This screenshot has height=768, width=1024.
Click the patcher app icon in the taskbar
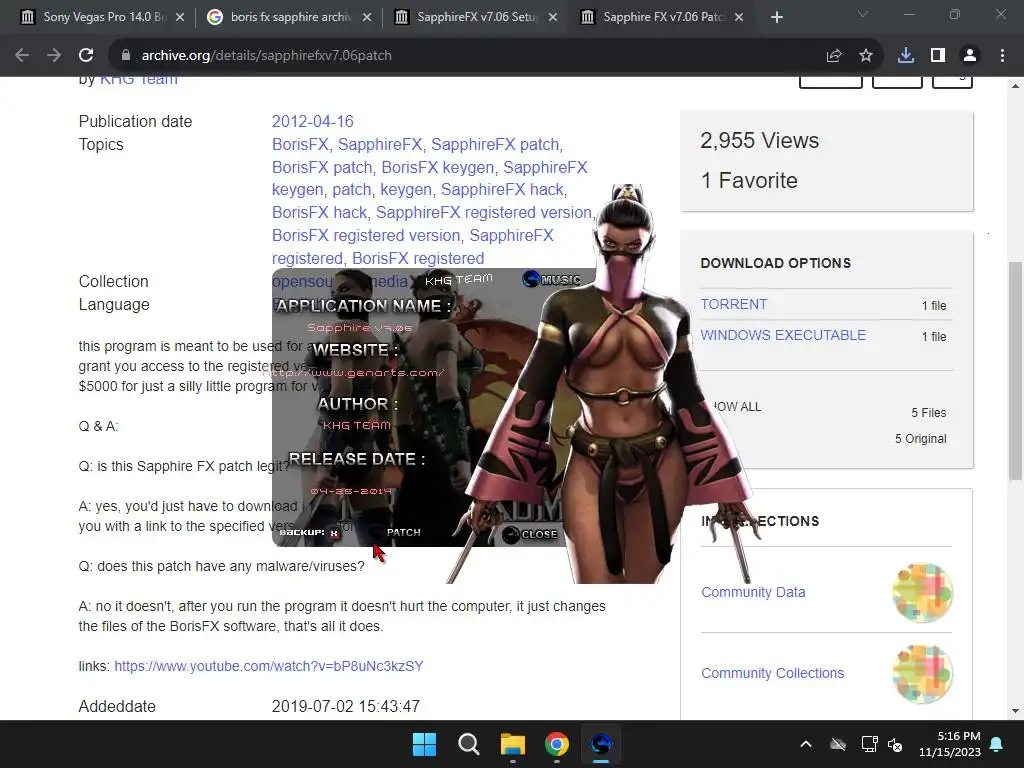(x=601, y=744)
